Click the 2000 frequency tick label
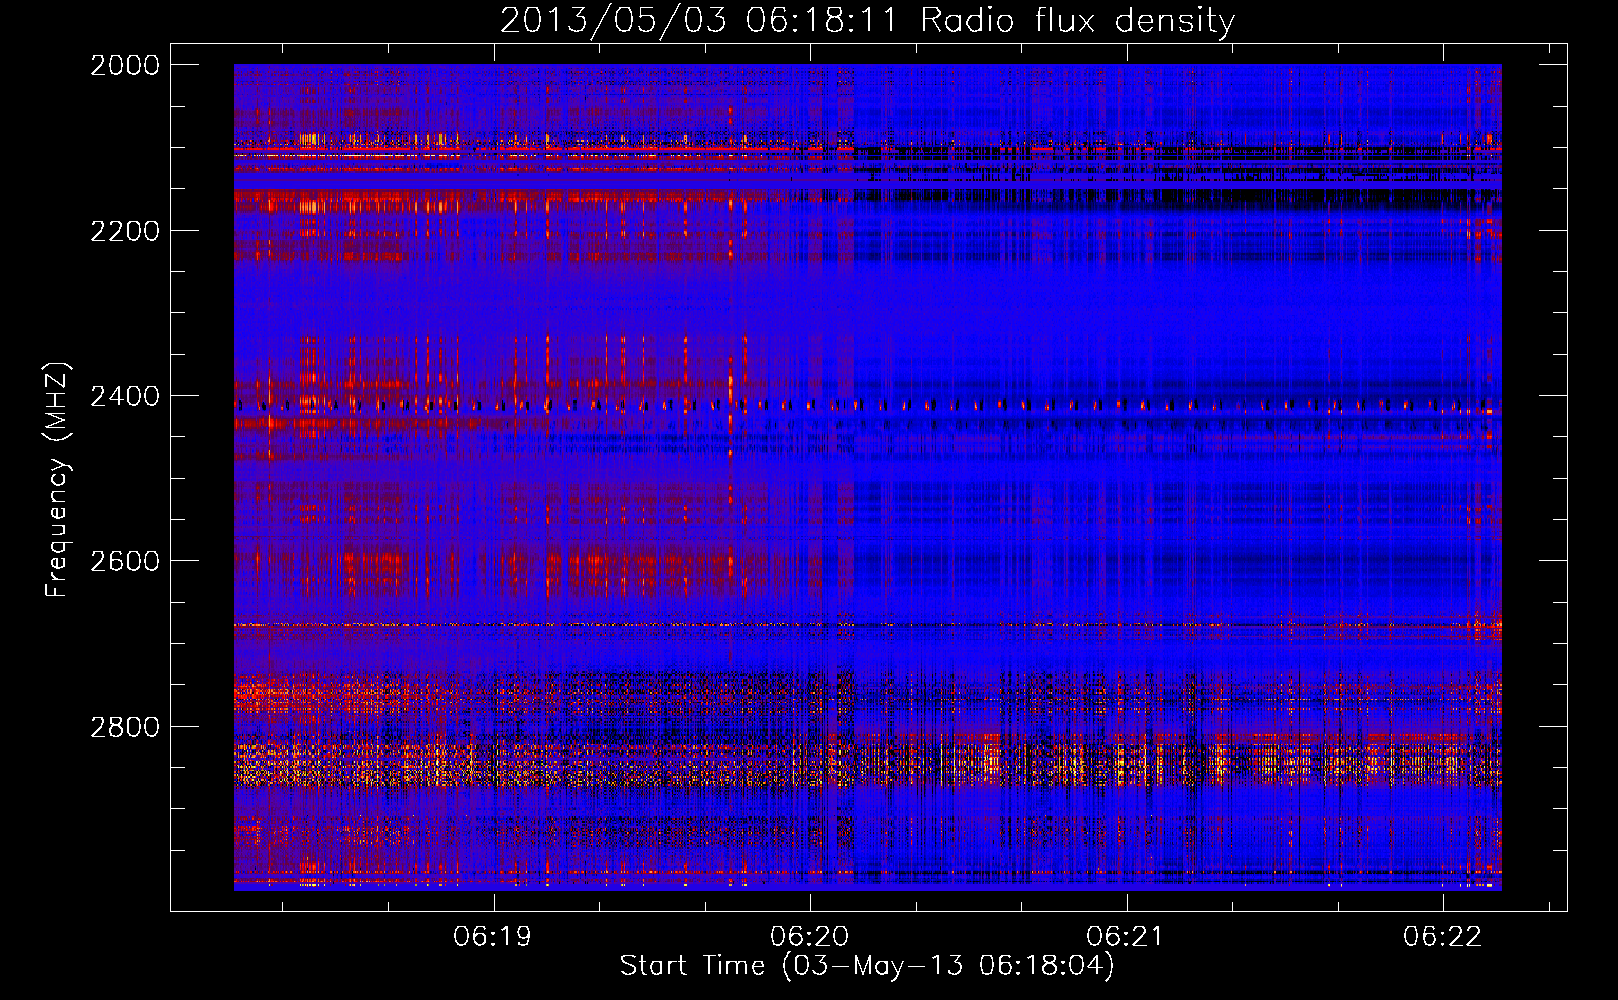This screenshot has width=1618, height=1000. click(x=125, y=65)
